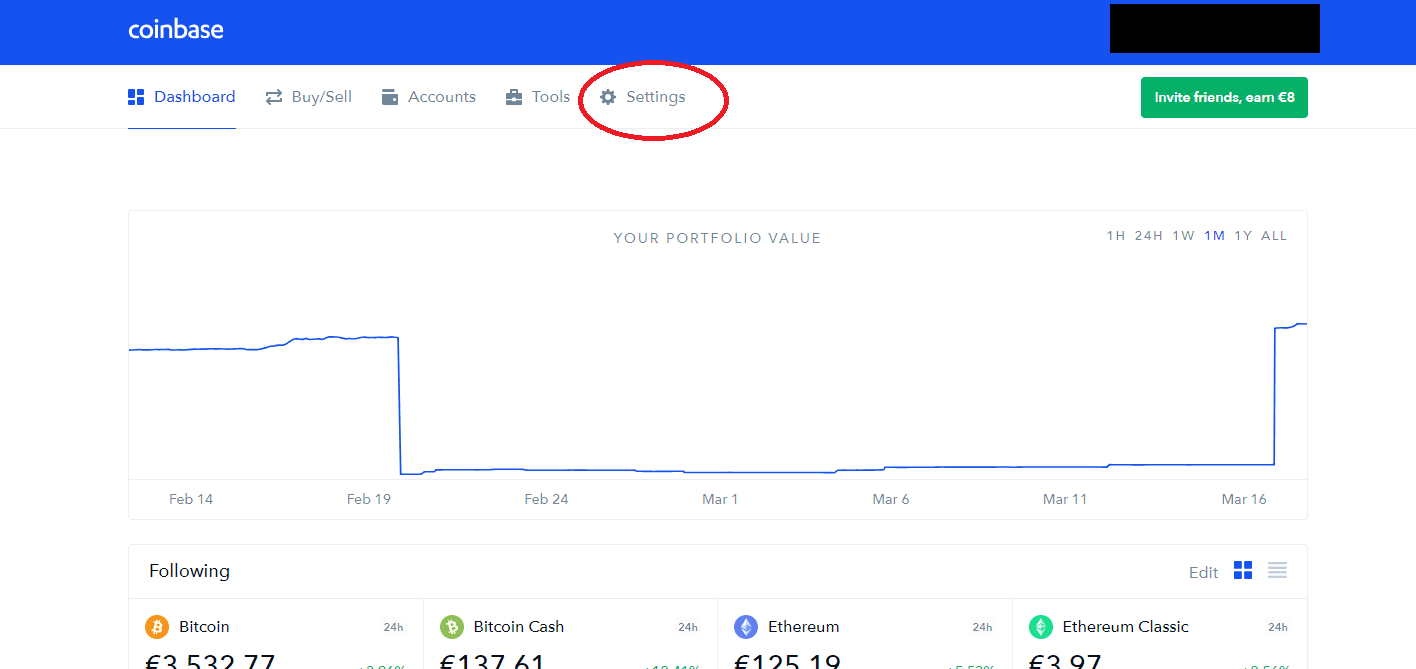This screenshot has height=669, width=1416.
Task: Click the Dashboard grid icon
Action: (x=137, y=97)
